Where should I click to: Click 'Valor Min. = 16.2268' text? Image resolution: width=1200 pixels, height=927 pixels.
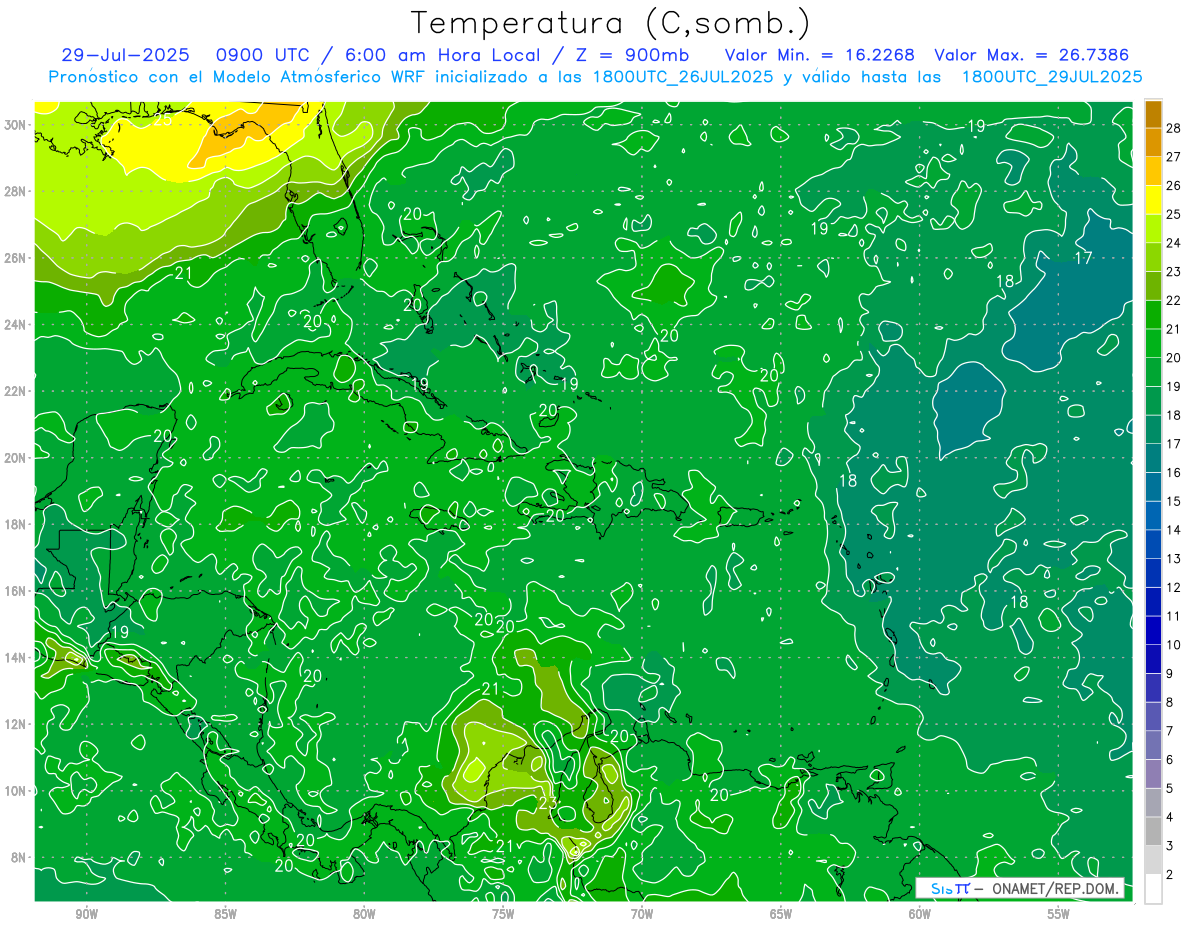click(x=820, y=55)
